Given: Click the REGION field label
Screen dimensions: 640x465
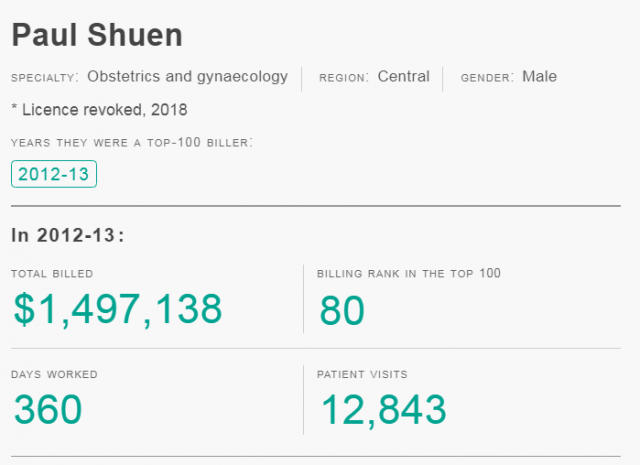Looking at the screenshot, I should [344, 78].
